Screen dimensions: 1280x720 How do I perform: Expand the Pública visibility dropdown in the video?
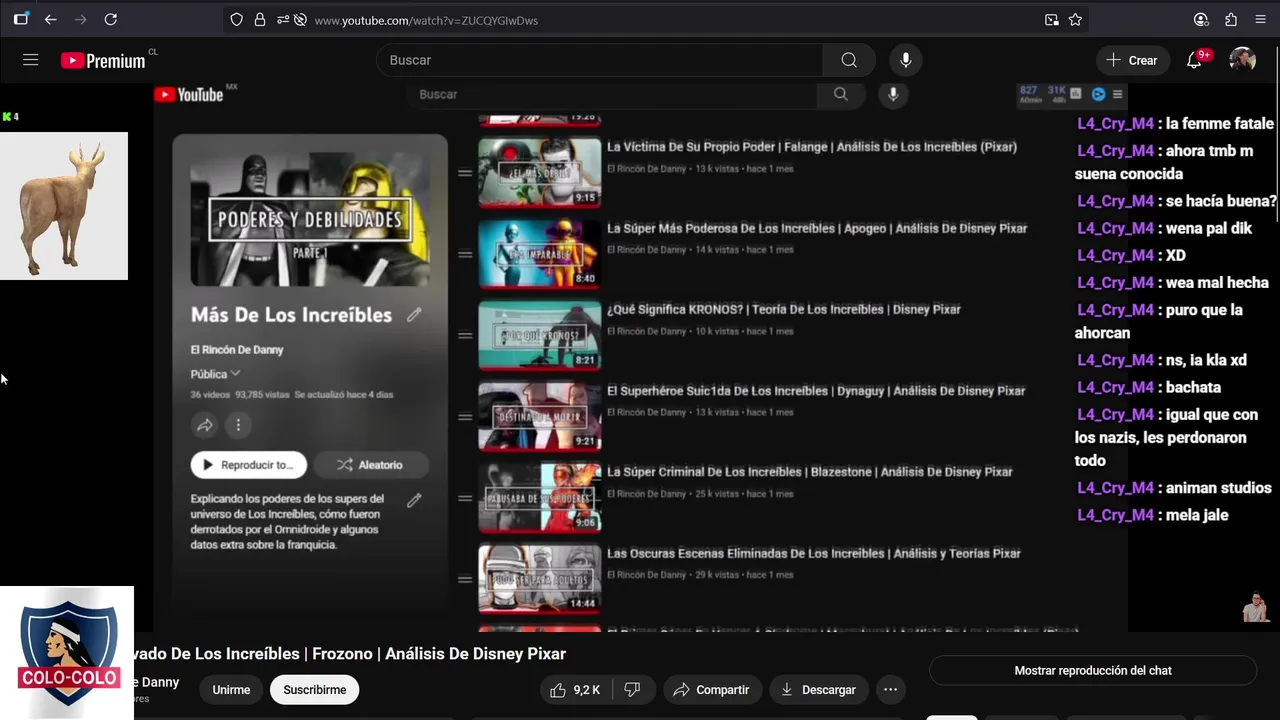coord(215,374)
